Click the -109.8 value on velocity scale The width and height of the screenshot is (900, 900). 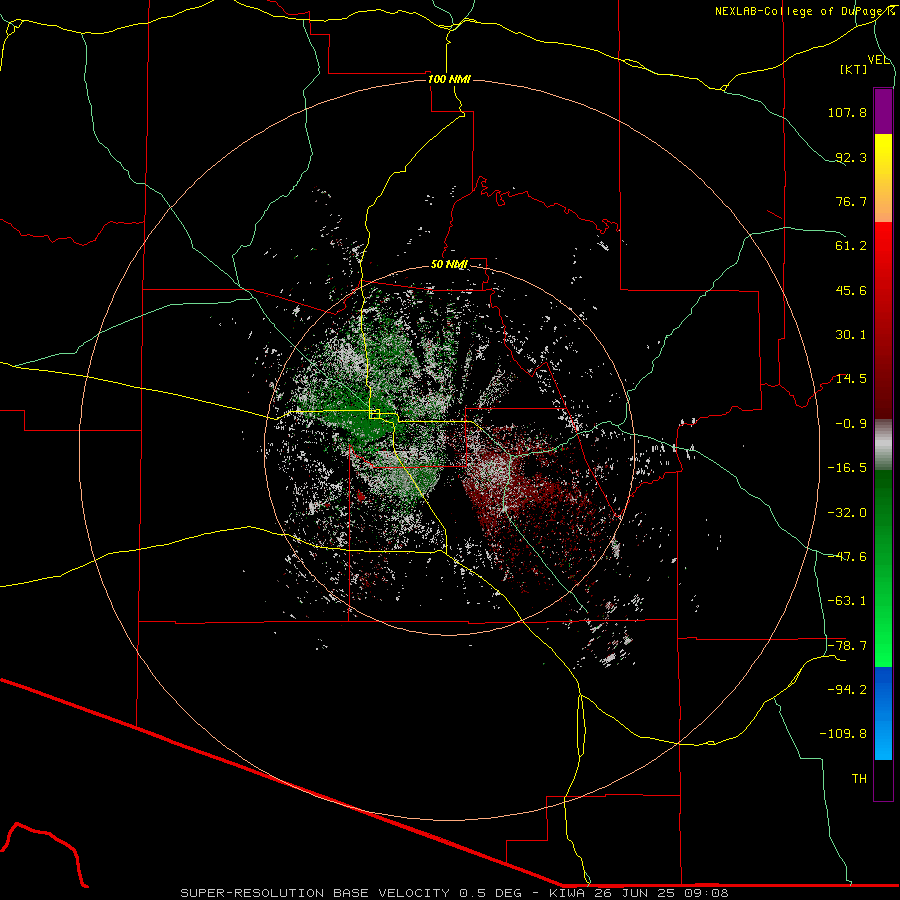coord(843,734)
